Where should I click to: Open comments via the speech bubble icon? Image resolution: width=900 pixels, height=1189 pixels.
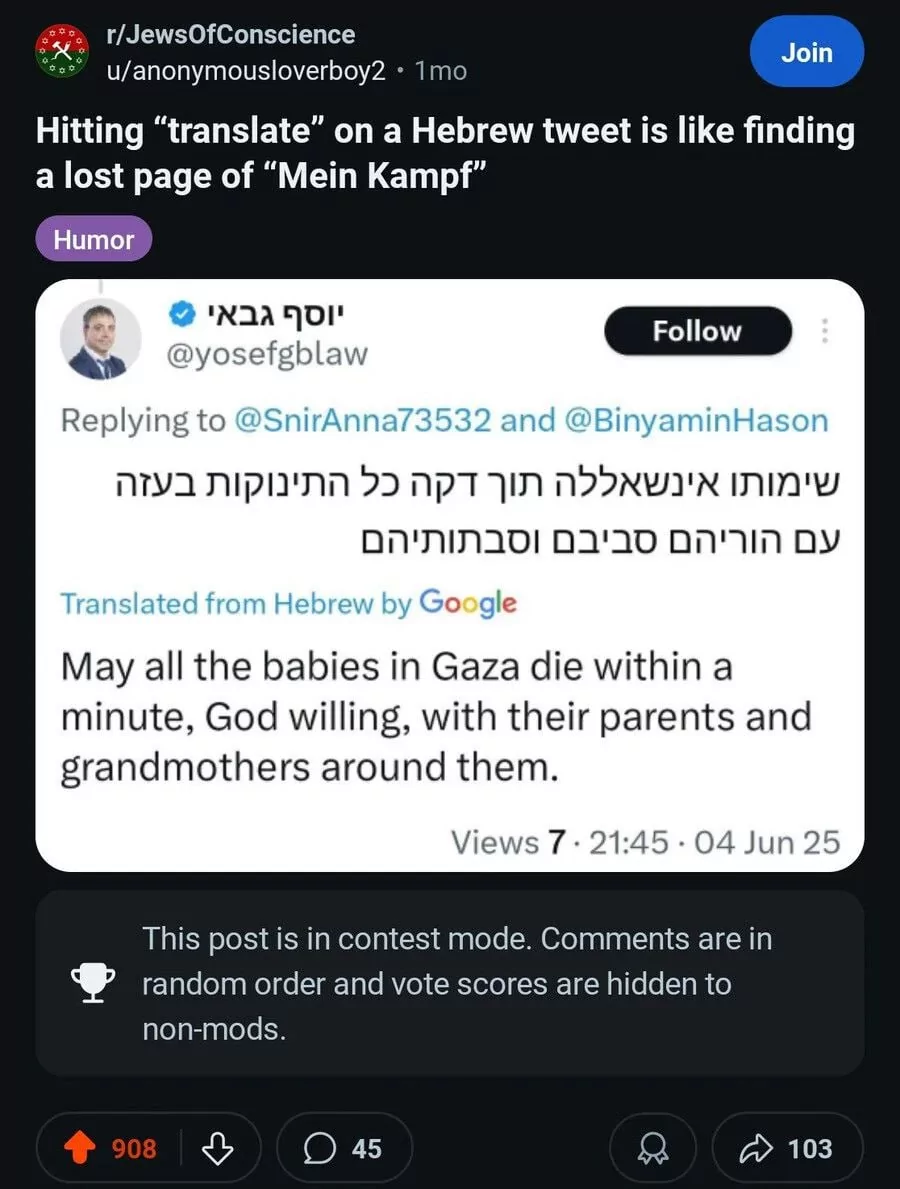click(319, 1149)
